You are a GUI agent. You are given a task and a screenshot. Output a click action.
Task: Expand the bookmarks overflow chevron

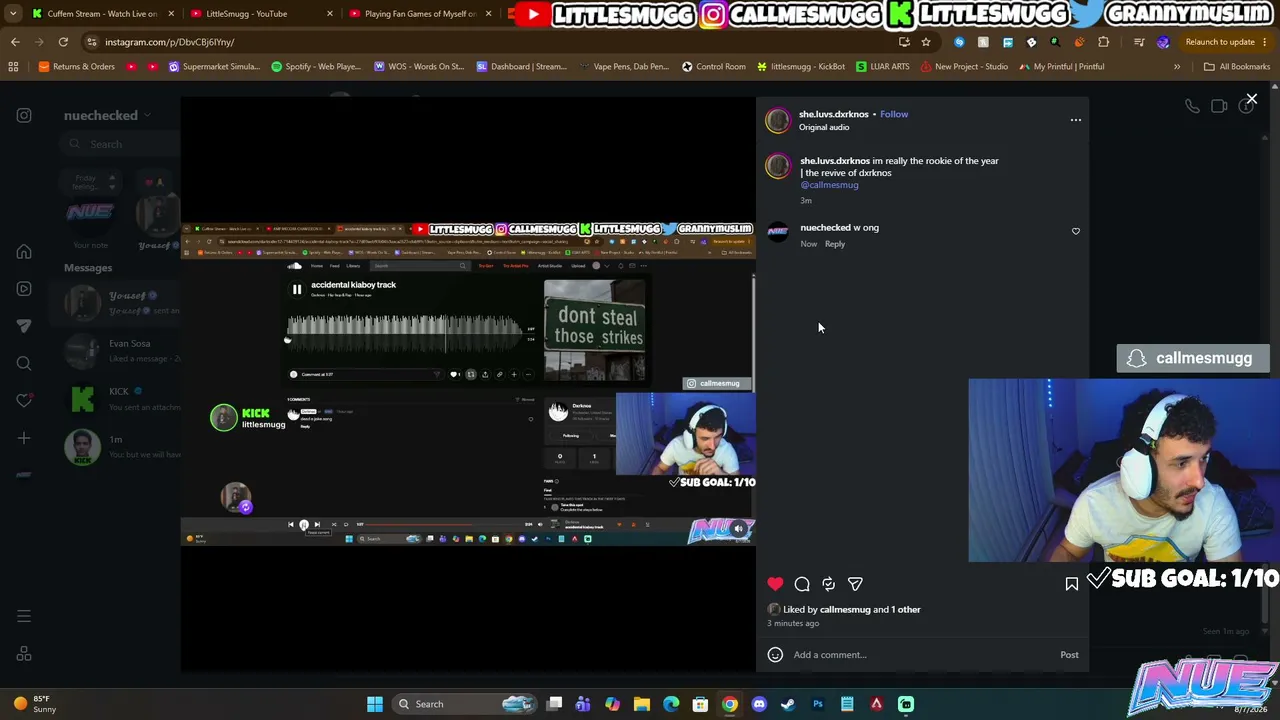click(1177, 67)
